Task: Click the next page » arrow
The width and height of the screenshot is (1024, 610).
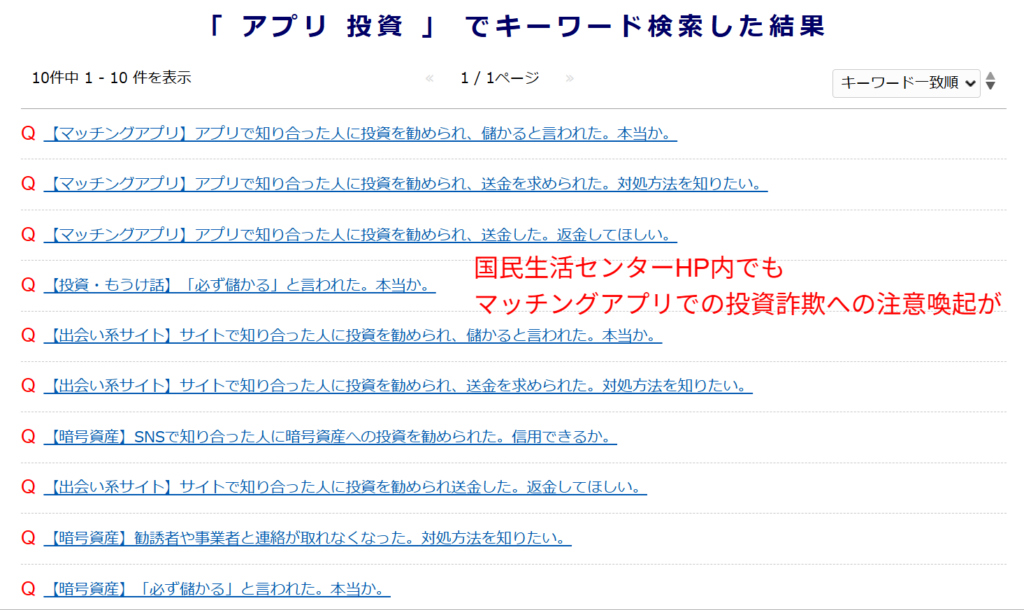Action: coord(570,75)
